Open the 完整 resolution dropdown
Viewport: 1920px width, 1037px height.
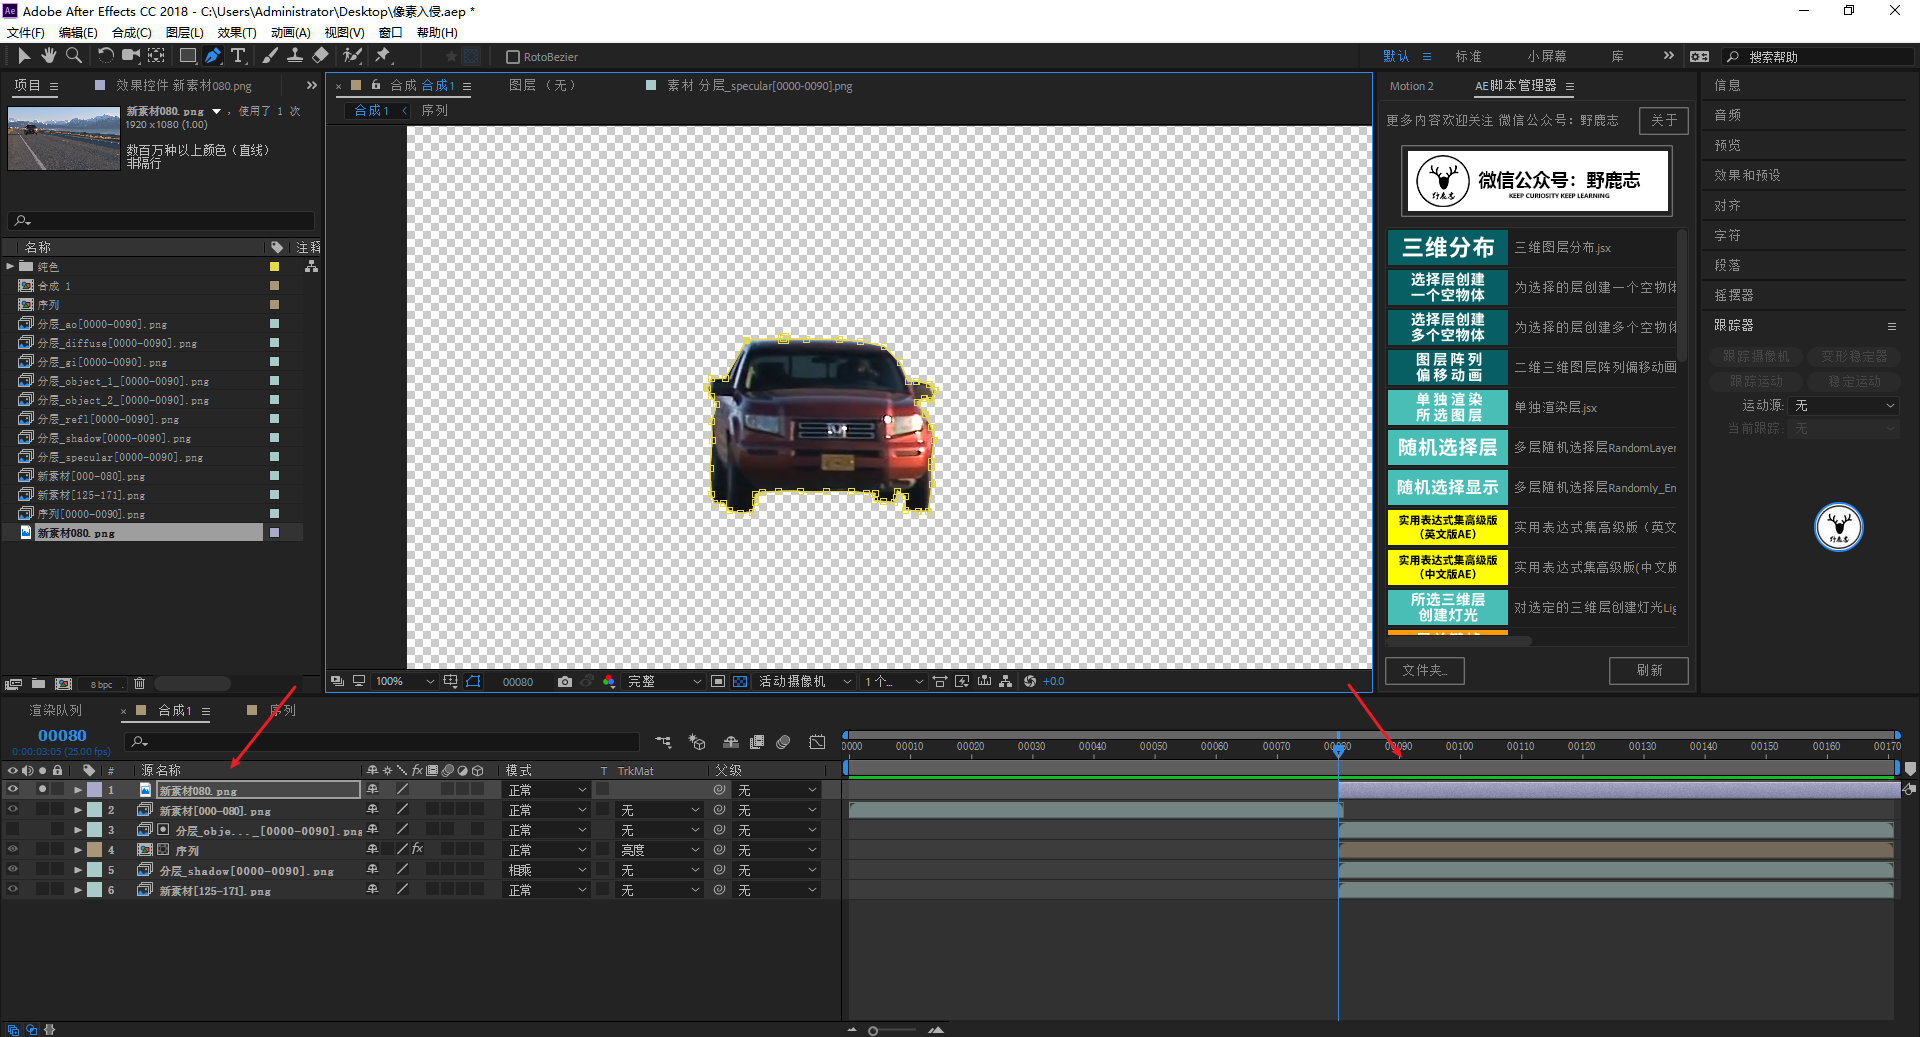pyautogui.click(x=664, y=682)
